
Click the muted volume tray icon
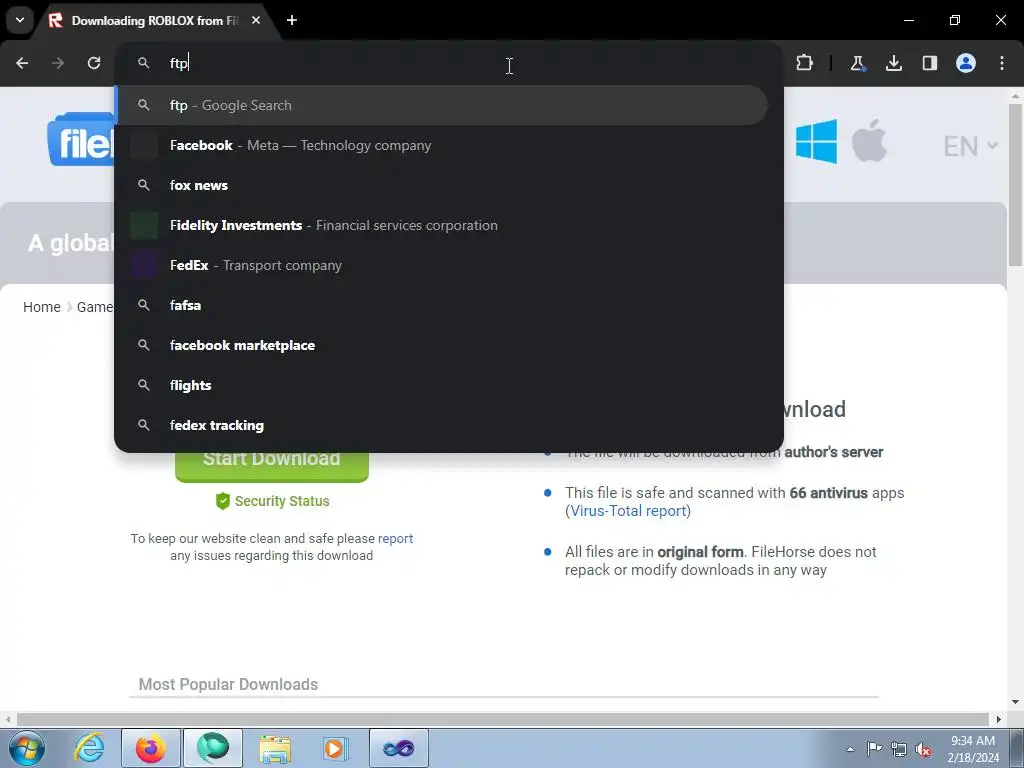[x=923, y=749]
